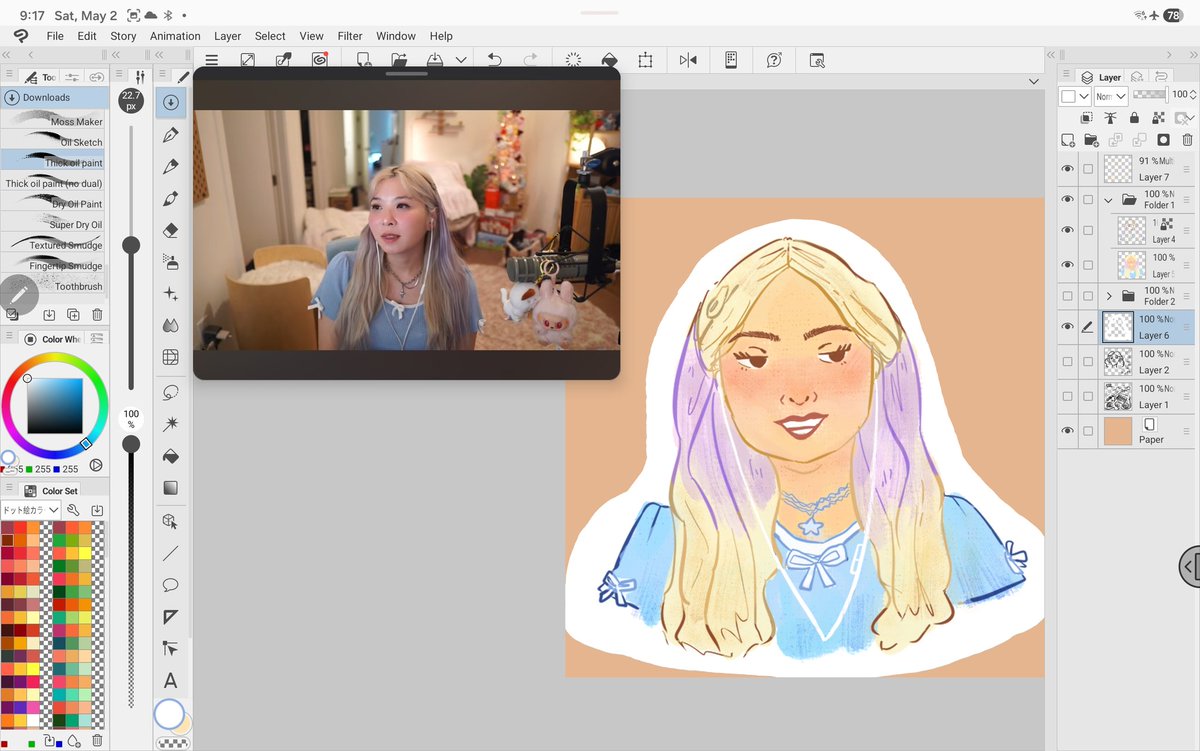Screen dimensions: 1200x751
Task: Hide Folder 1 using its eye icon
Action: pyautogui.click(x=1067, y=200)
